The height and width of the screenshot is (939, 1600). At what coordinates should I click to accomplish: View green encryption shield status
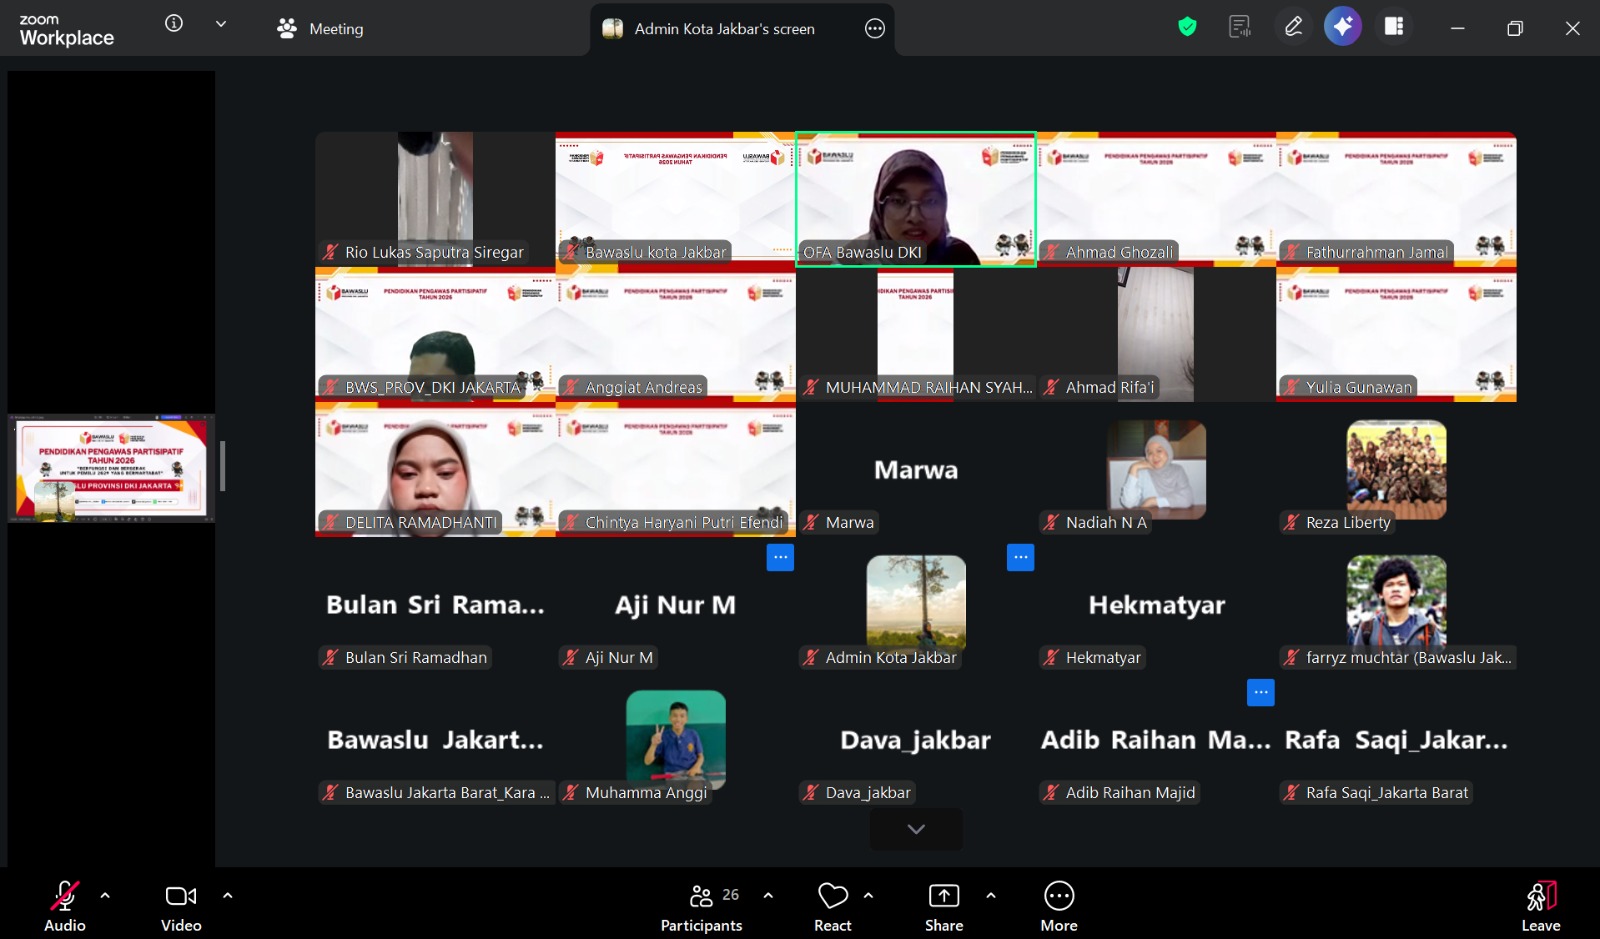(1187, 27)
